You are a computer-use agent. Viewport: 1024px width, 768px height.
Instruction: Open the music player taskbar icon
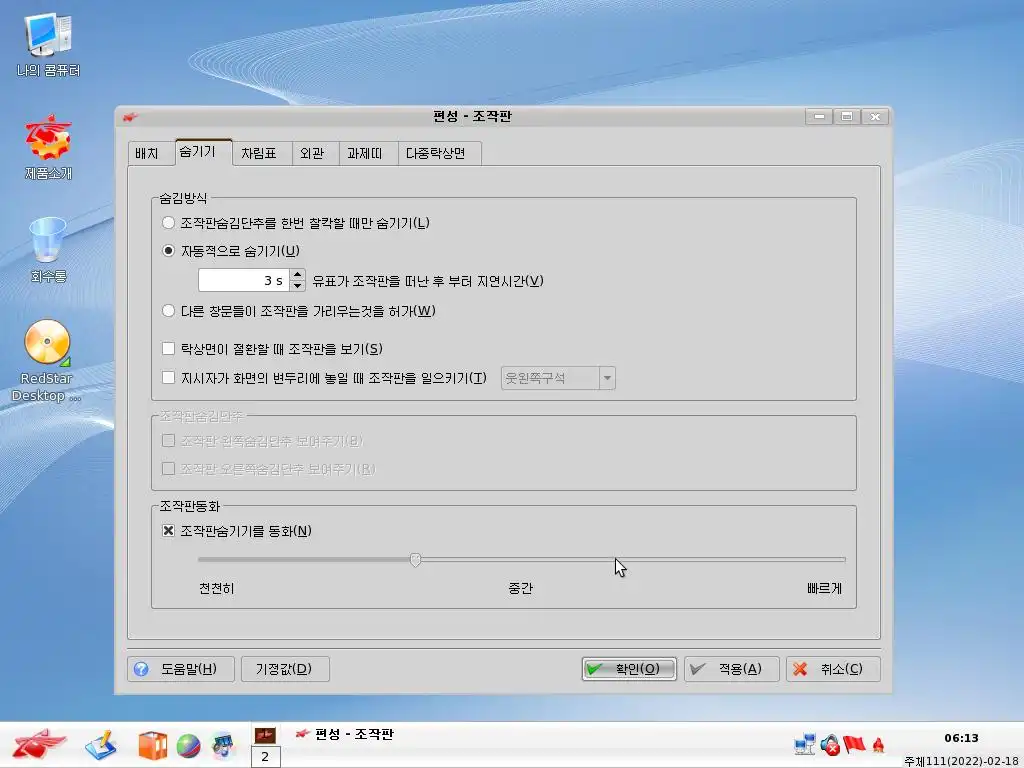(x=223, y=746)
